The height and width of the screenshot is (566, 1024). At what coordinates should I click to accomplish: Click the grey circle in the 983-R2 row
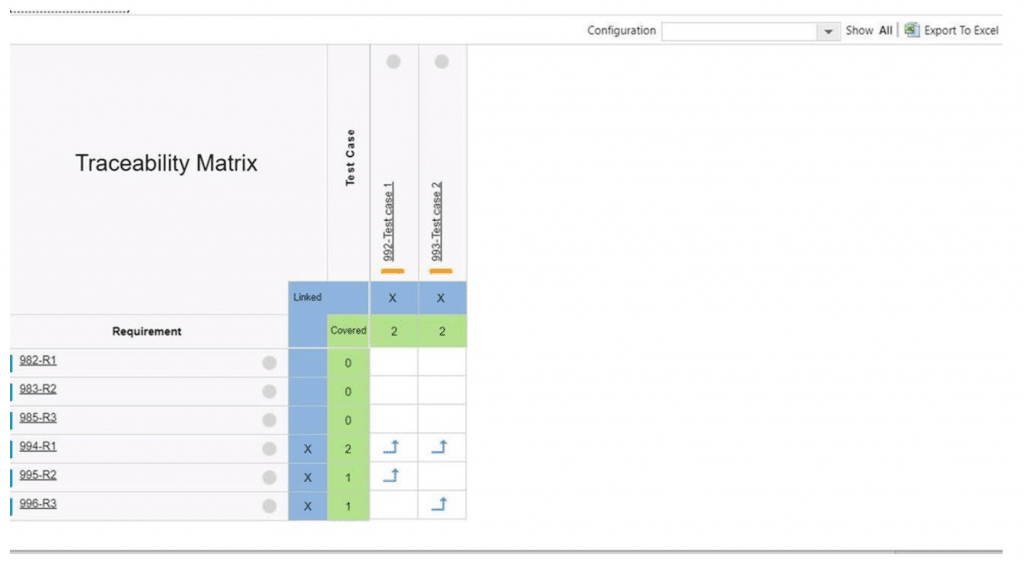(269, 392)
